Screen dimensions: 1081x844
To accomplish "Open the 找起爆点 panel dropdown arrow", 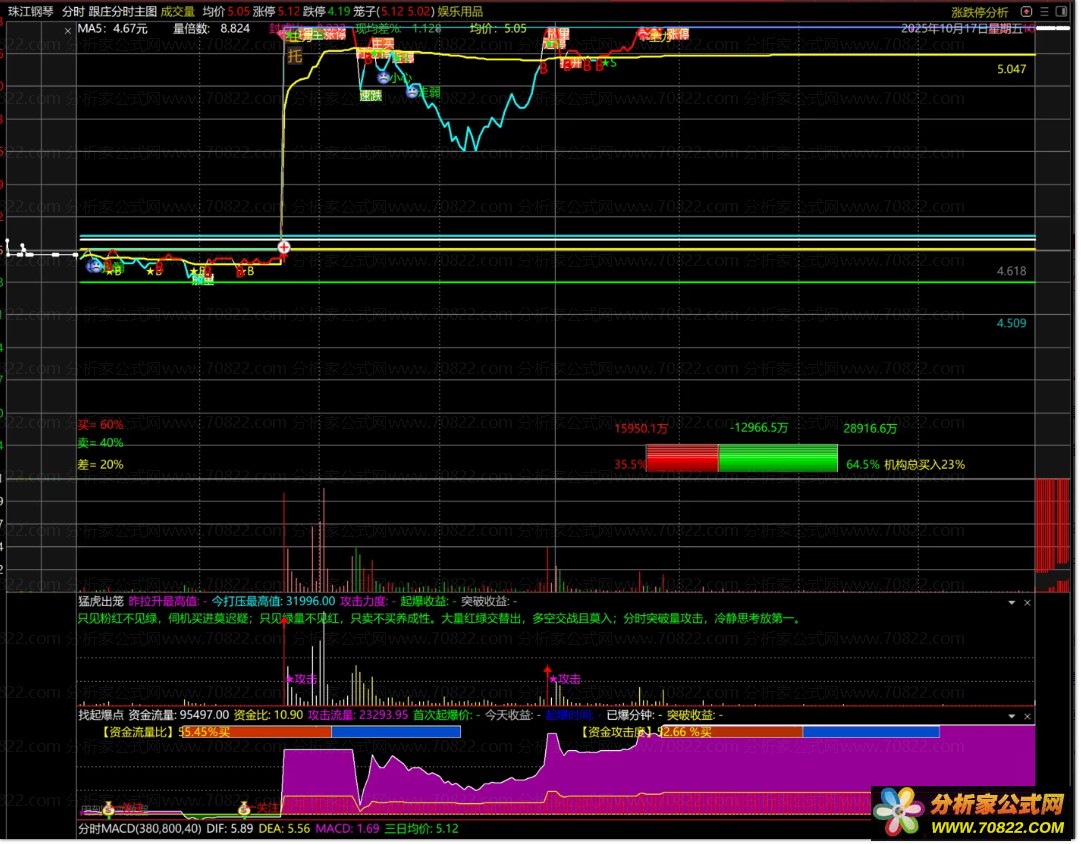I will pyautogui.click(x=1011, y=717).
